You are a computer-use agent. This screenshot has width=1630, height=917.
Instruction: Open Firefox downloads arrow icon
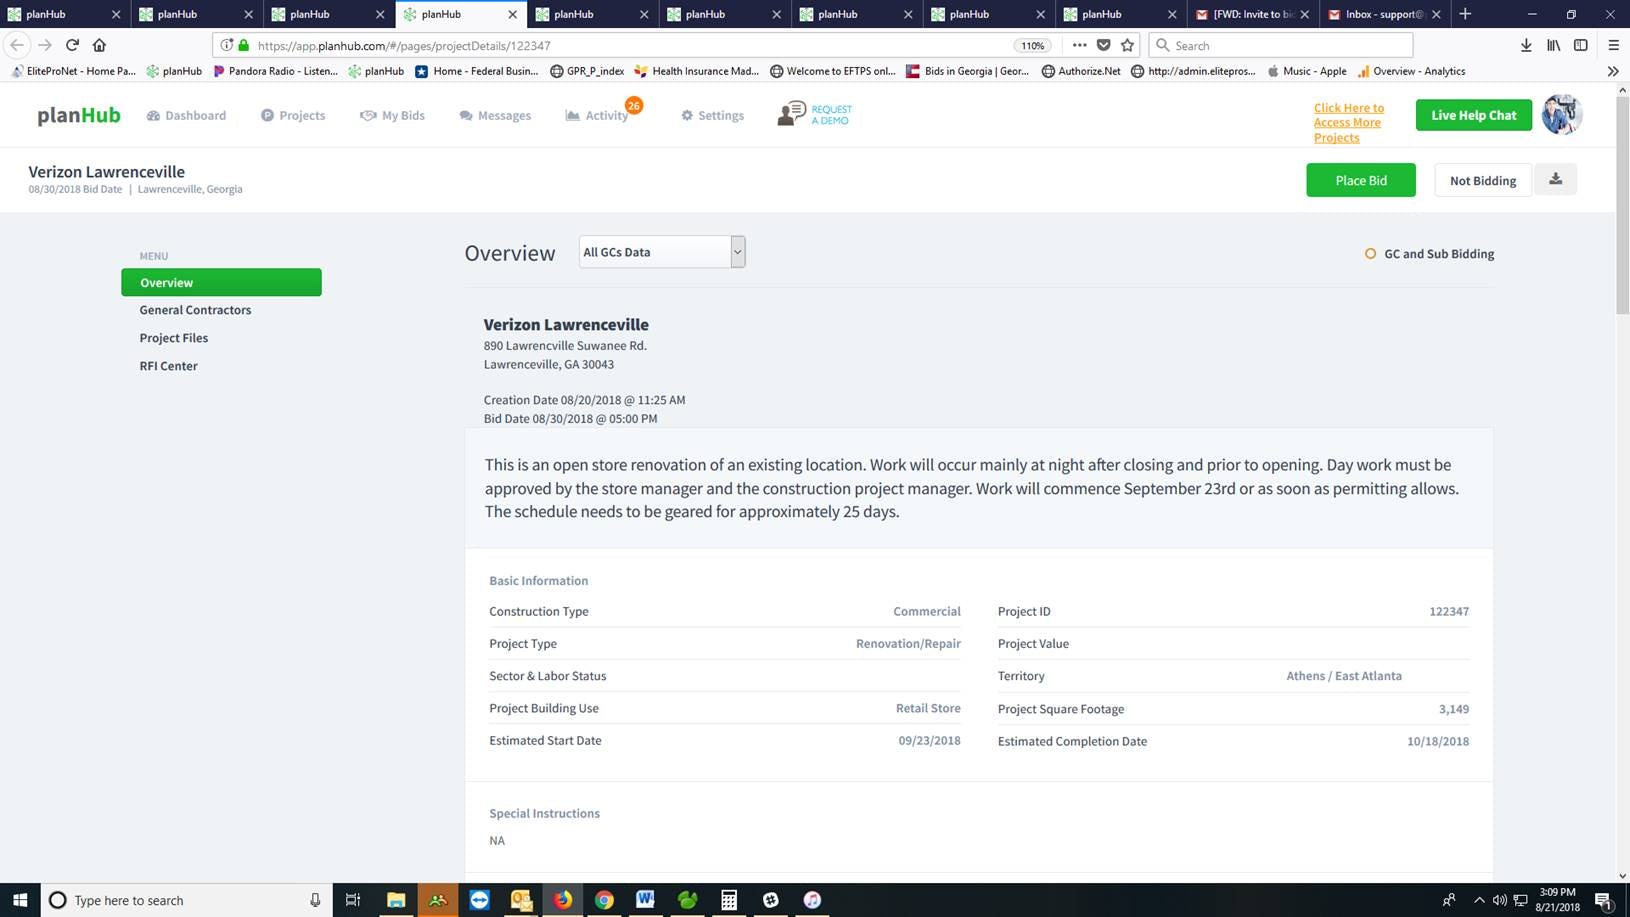[1526, 45]
